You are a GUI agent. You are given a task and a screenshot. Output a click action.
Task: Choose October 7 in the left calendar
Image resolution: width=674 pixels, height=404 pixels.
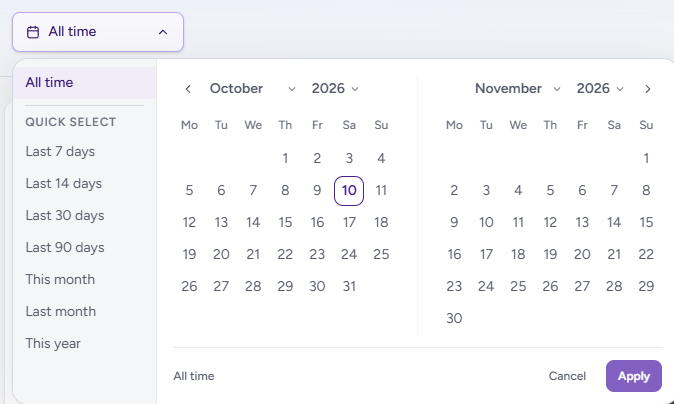tap(253, 190)
